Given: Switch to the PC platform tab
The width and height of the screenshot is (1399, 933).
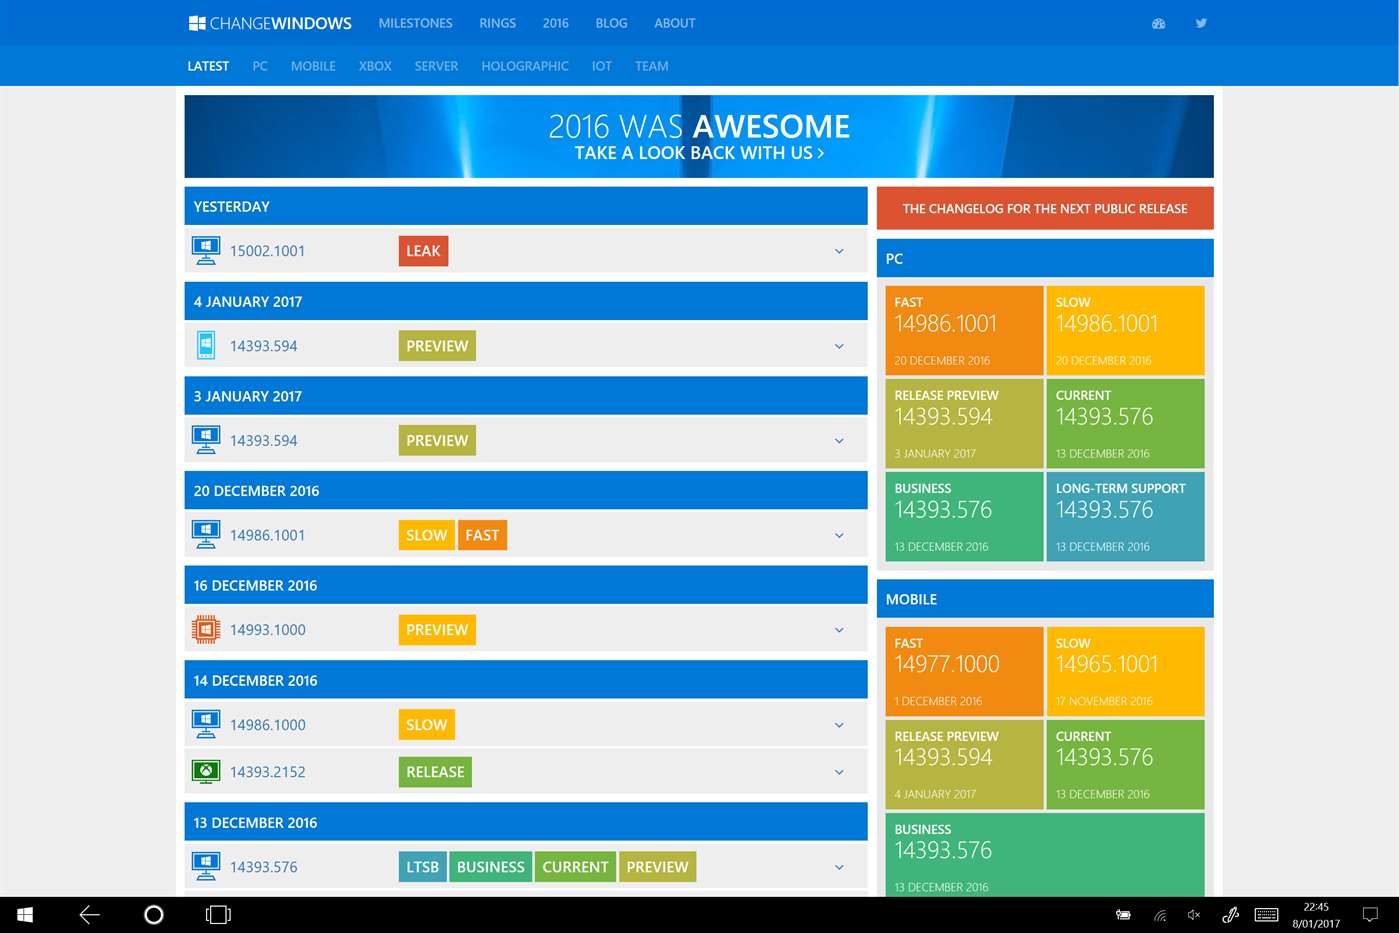Looking at the screenshot, I should tap(260, 66).
